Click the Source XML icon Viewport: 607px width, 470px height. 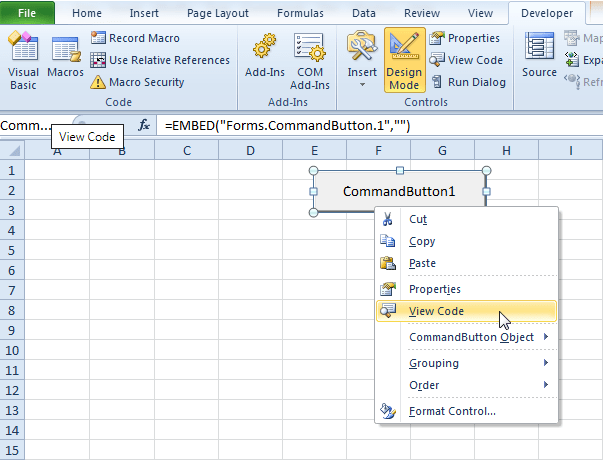tap(540, 58)
